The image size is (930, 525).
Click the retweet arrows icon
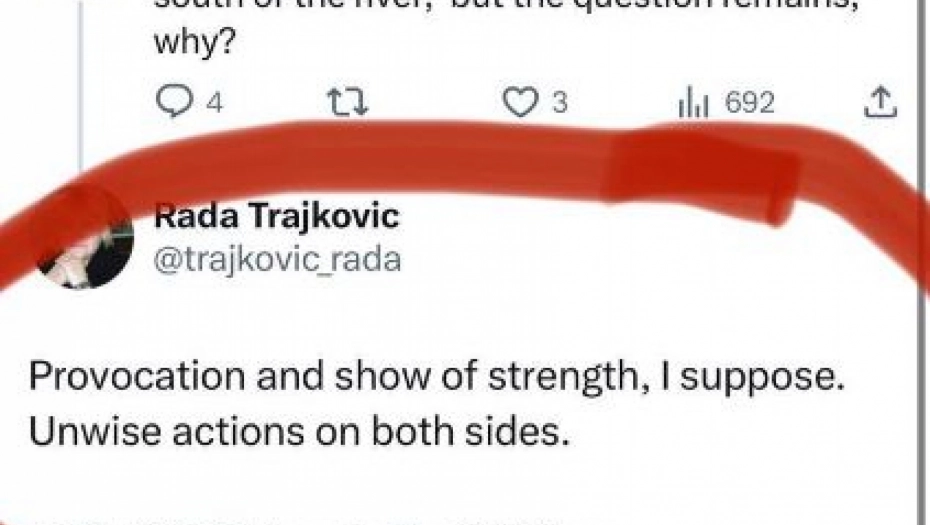347,102
